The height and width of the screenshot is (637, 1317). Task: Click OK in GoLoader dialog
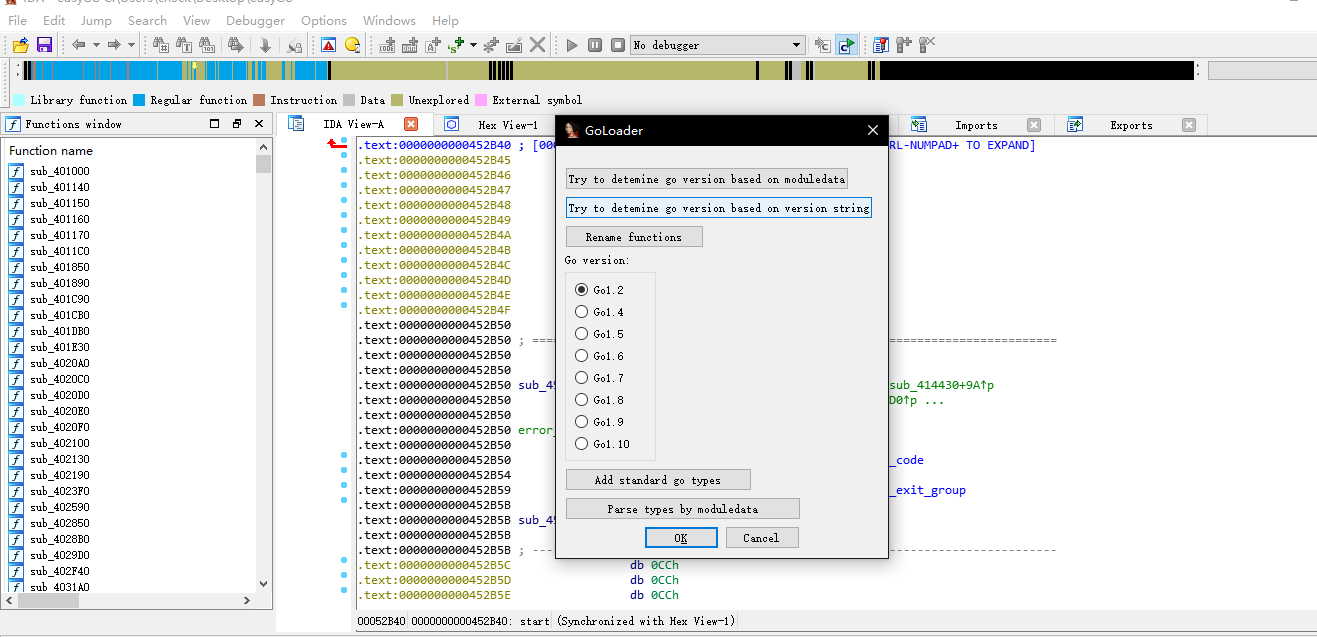(681, 538)
